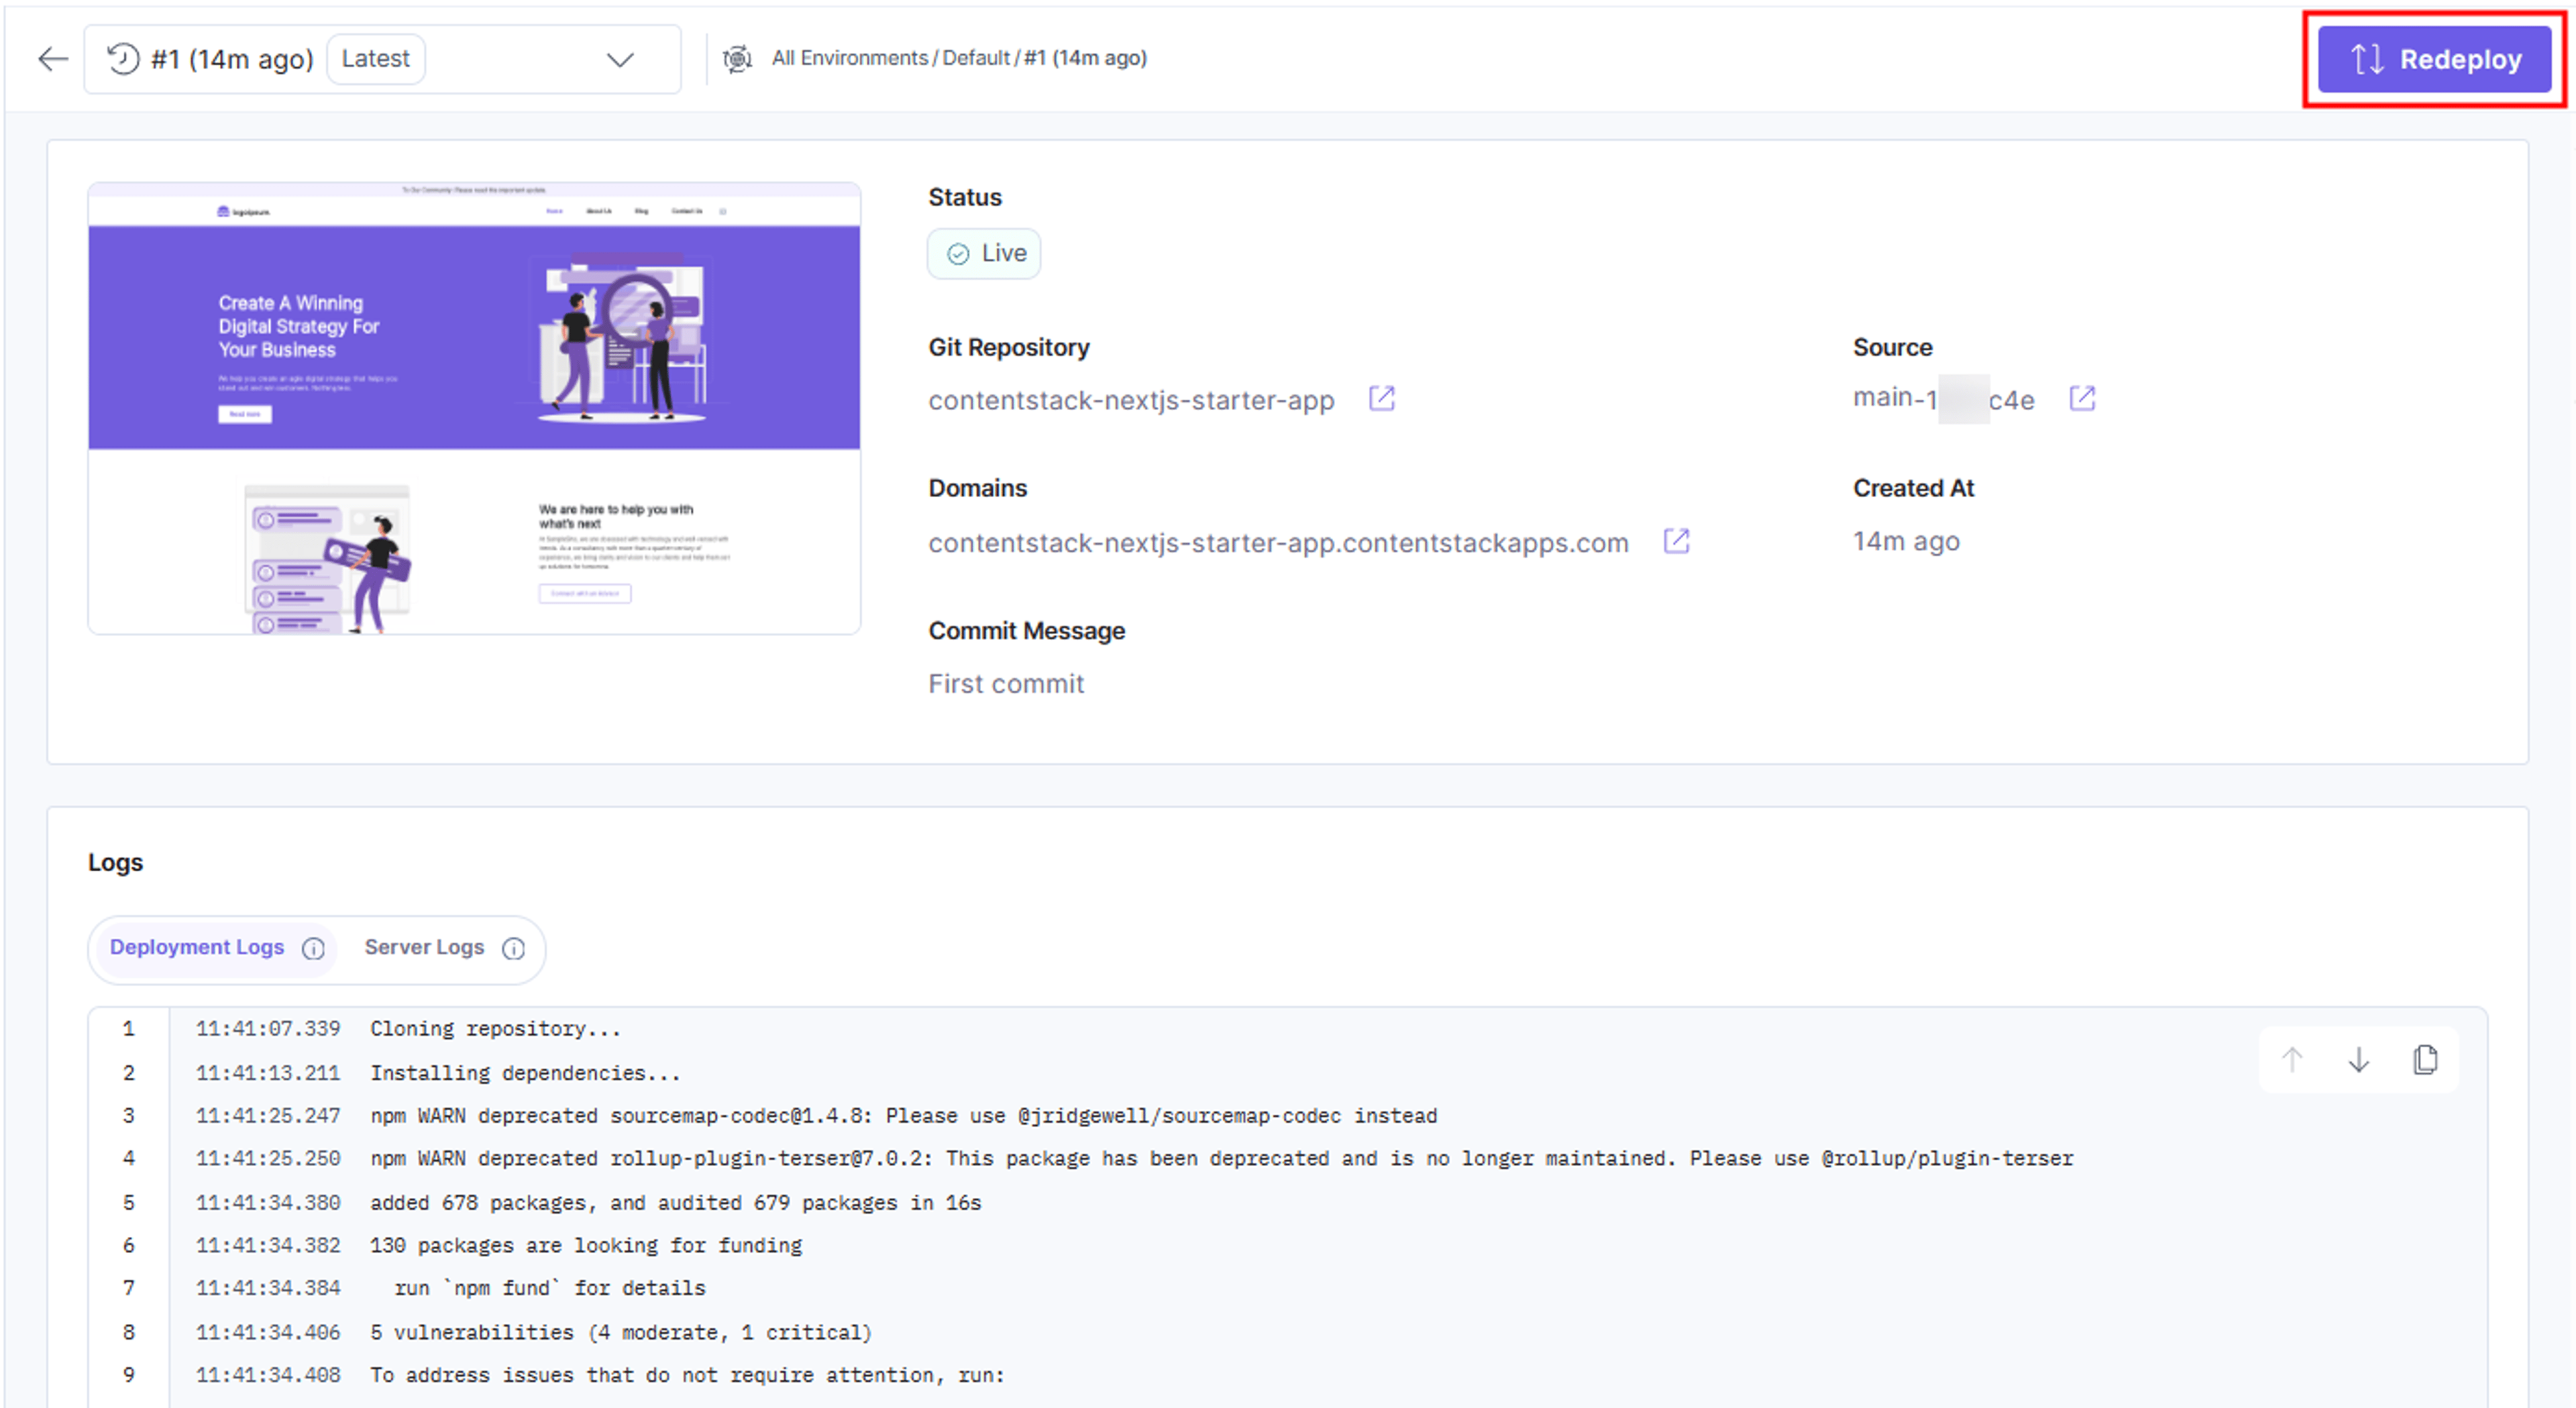Open Source commit external link icon

[2082, 399]
